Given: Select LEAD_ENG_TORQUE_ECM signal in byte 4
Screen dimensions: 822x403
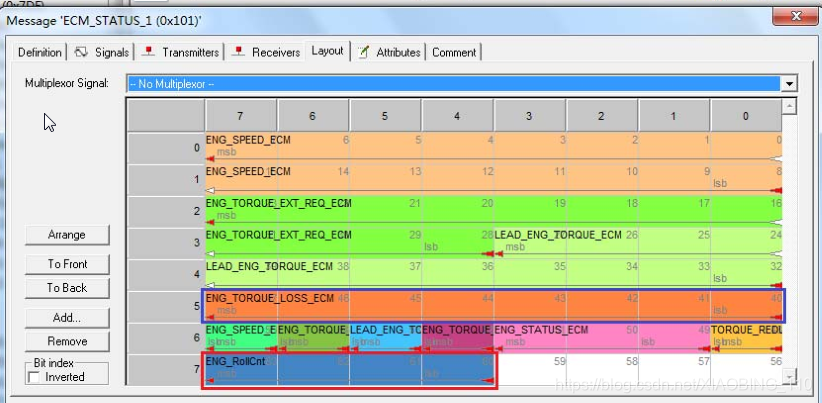Looking at the screenshot, I should pos(494,275).
